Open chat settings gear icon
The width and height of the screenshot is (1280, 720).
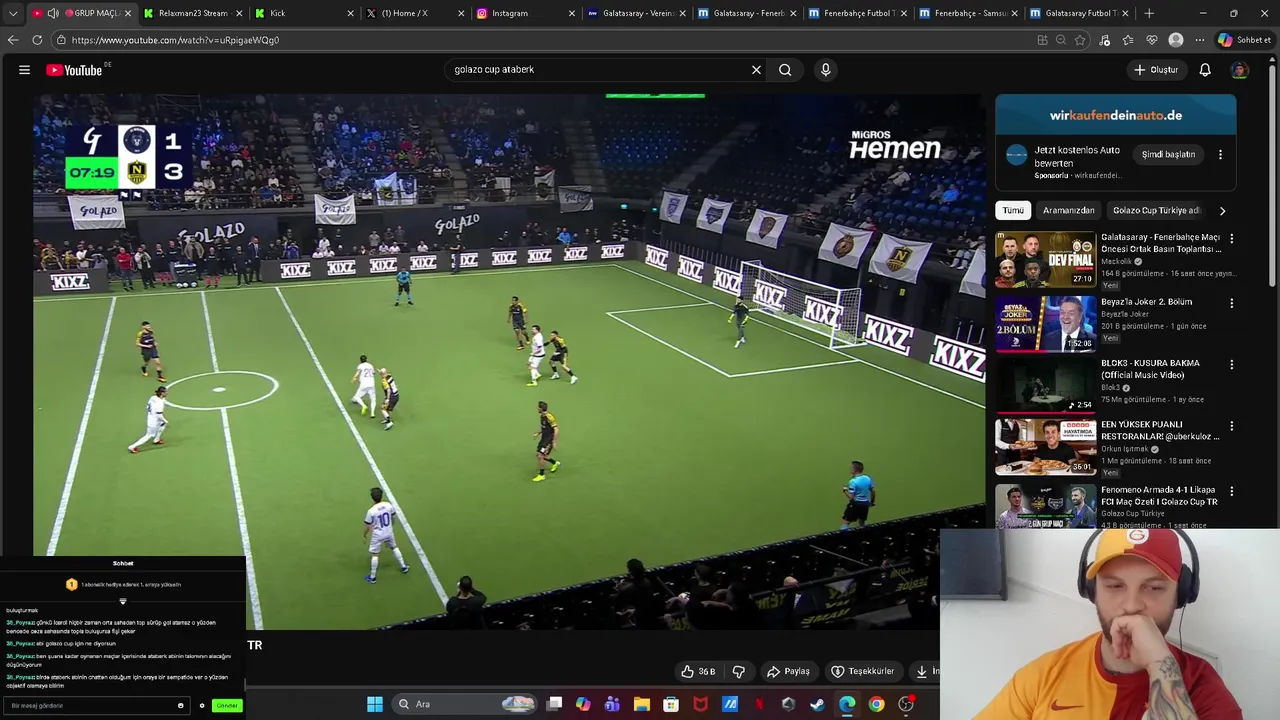coord(202,706)
